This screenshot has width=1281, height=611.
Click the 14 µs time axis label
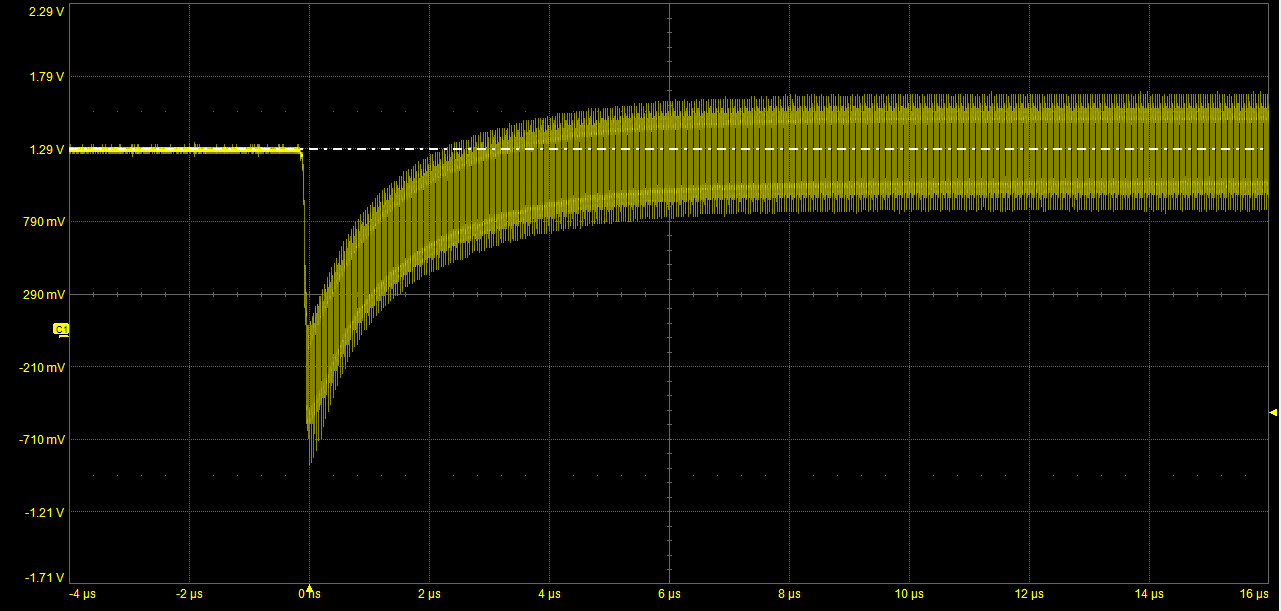[x=1150, y=595]
